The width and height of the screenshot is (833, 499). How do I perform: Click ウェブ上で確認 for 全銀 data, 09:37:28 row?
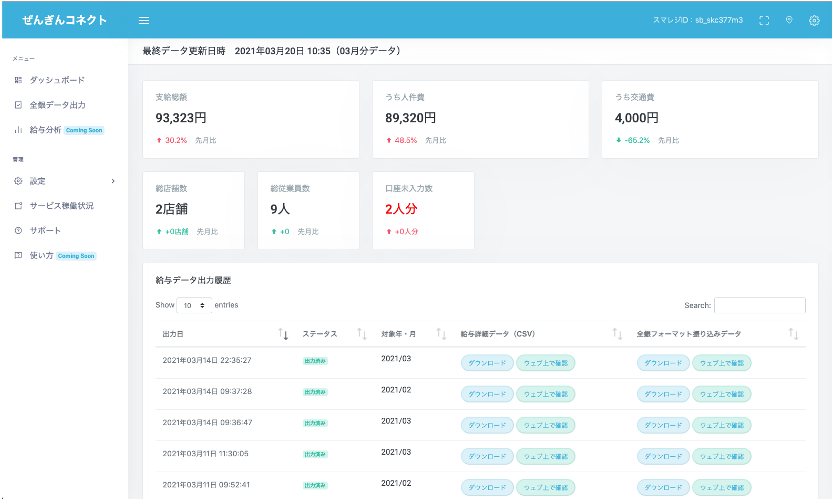coord(721,394)
